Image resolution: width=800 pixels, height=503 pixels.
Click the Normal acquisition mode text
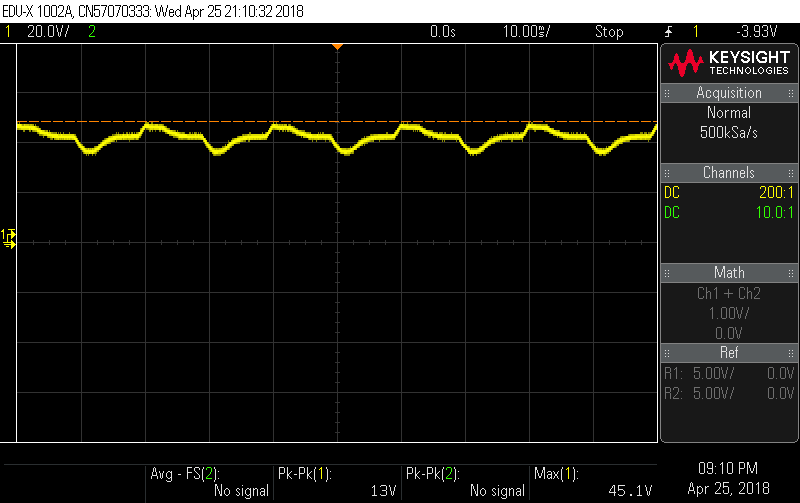[x=729, y=112]
